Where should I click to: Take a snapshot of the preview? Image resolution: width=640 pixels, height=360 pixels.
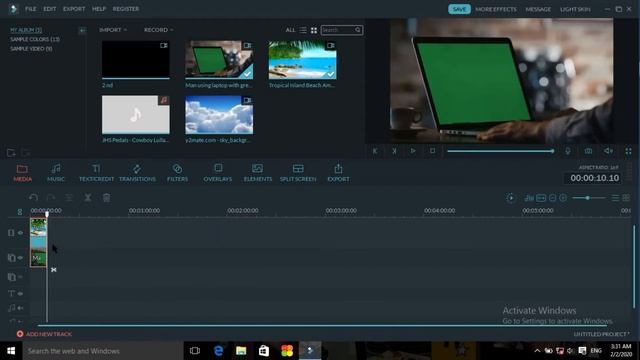pos(588,151)
